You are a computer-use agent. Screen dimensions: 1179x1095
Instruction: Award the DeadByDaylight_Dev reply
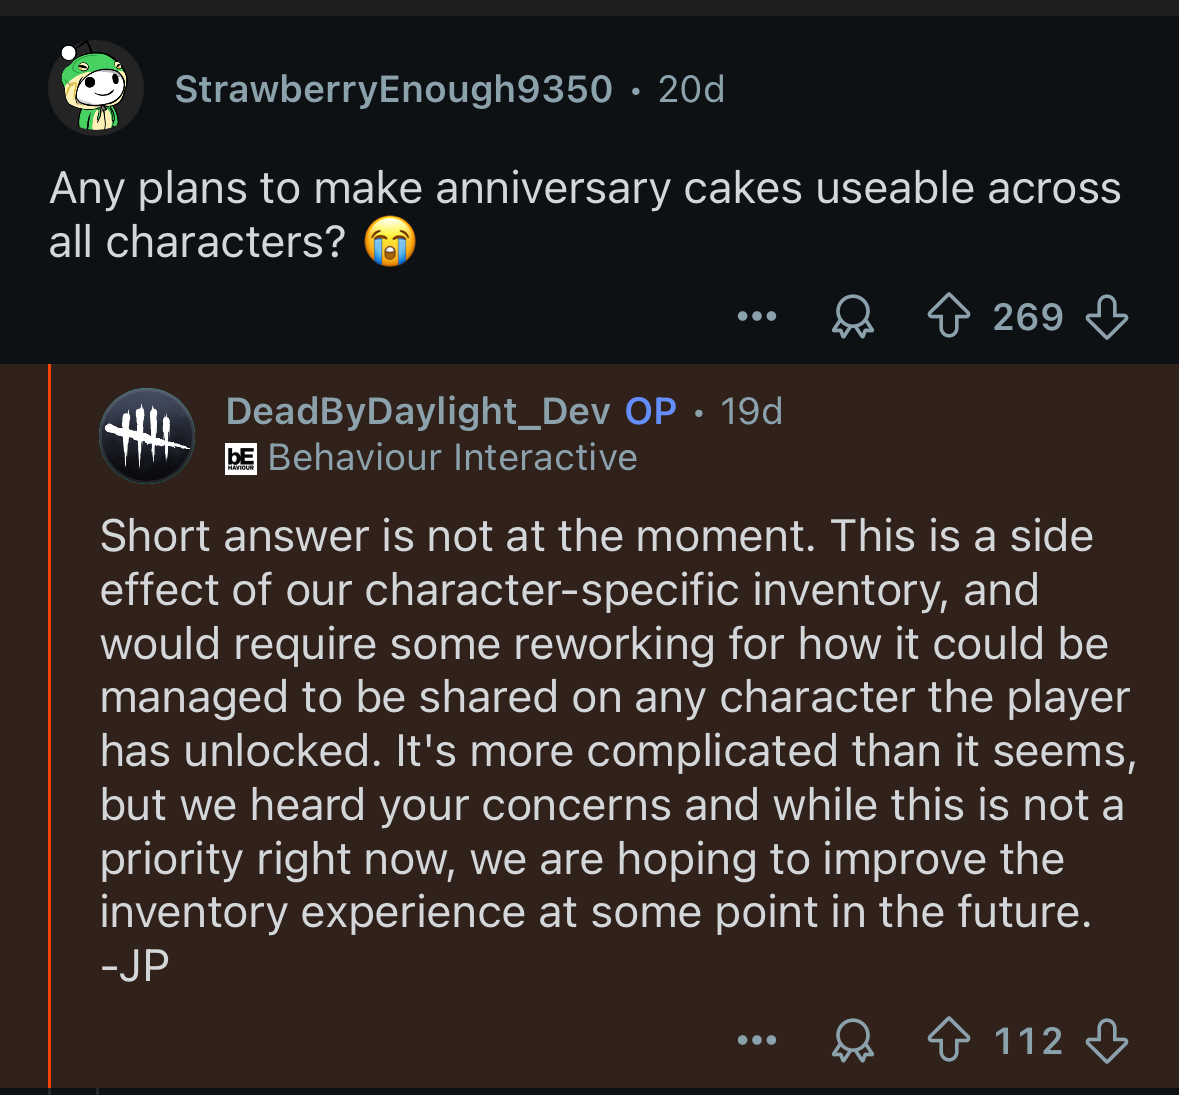click(x=853, y=1041)
